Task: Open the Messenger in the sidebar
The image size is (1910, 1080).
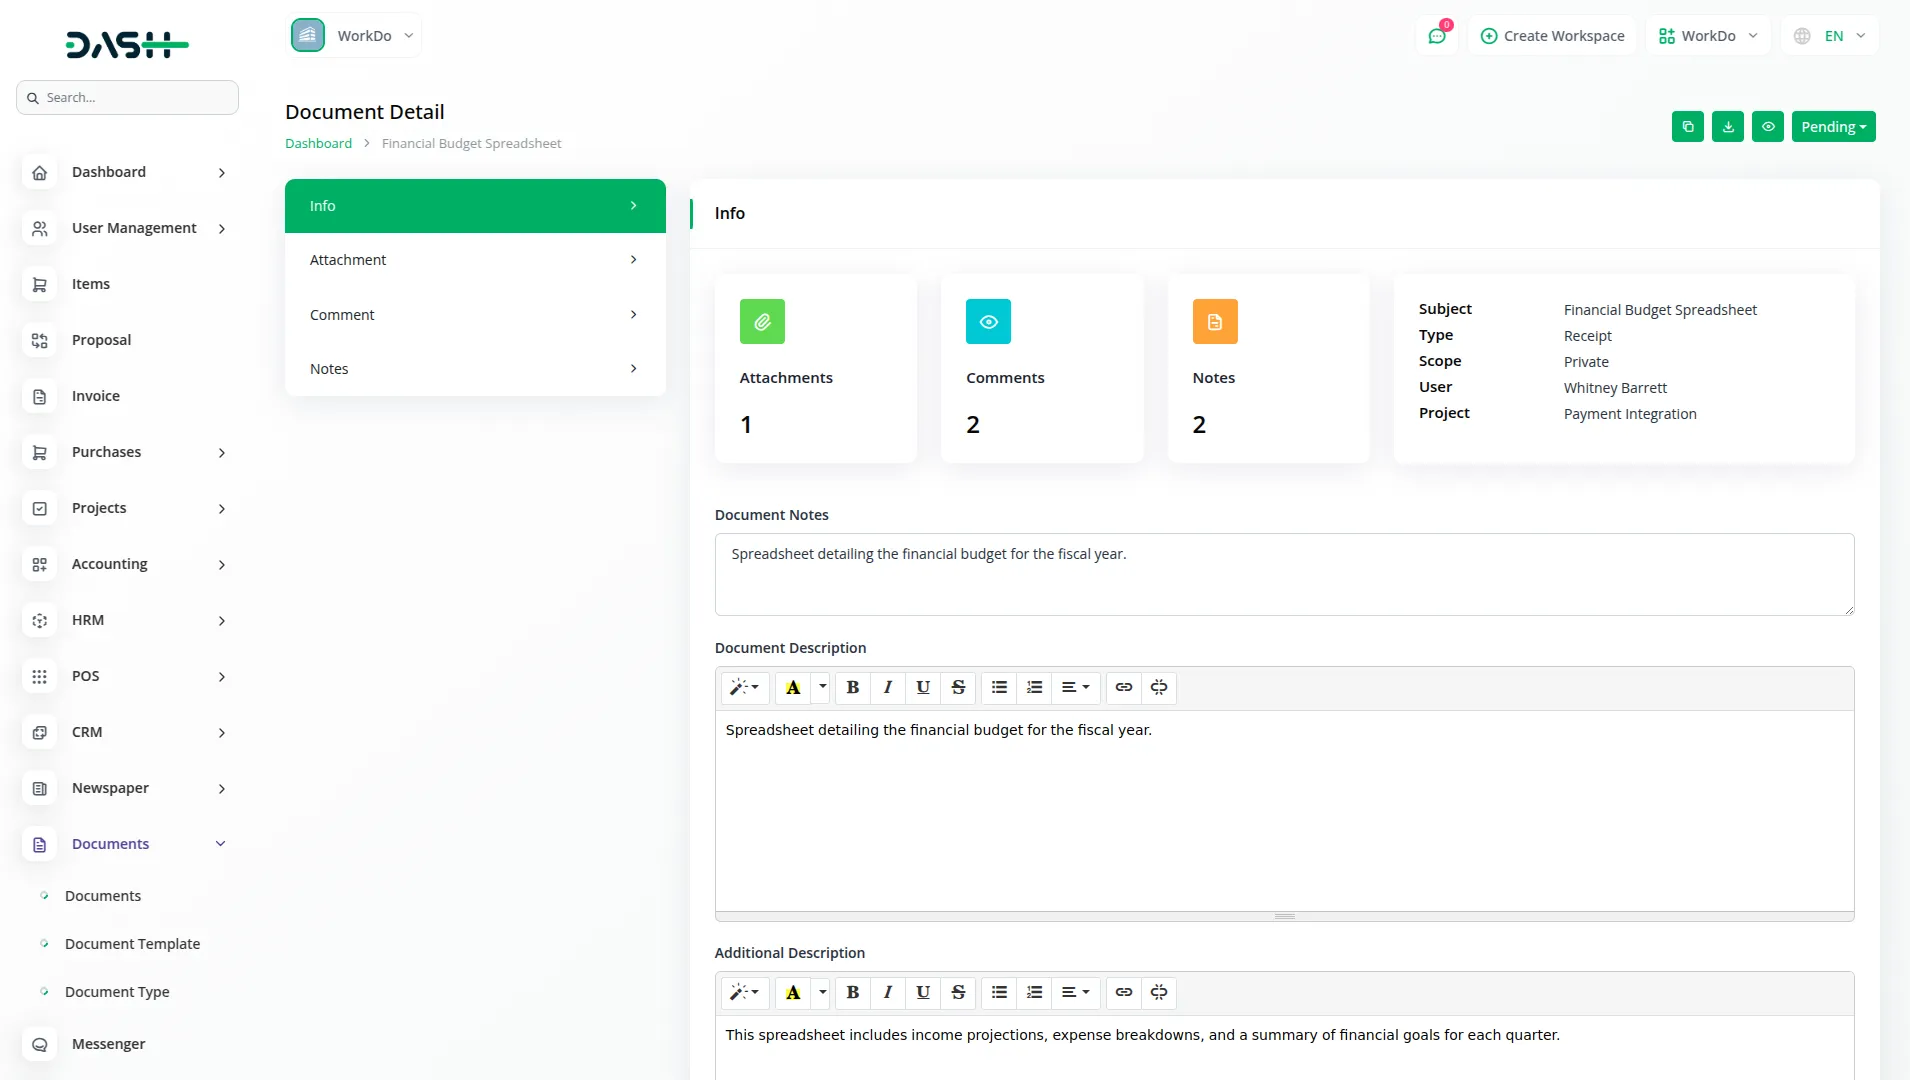Action: 110,1044
